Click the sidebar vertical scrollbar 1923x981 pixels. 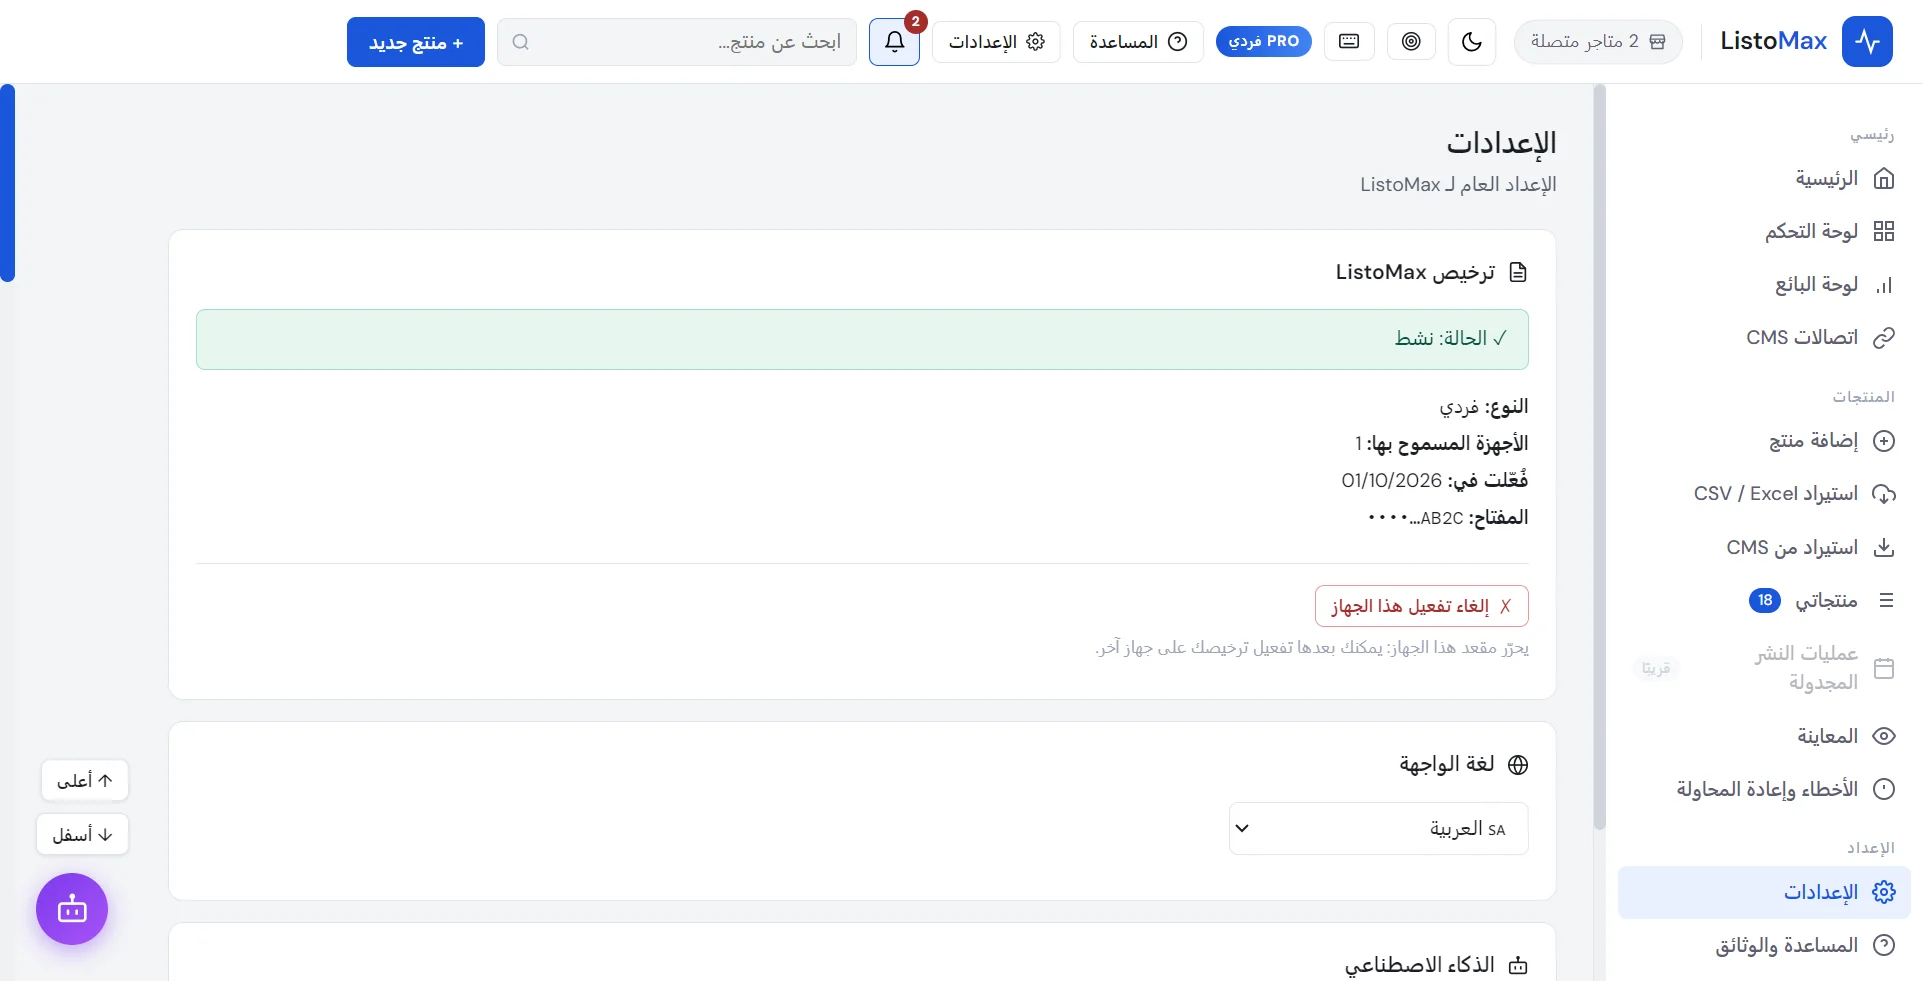point(1599,457)
